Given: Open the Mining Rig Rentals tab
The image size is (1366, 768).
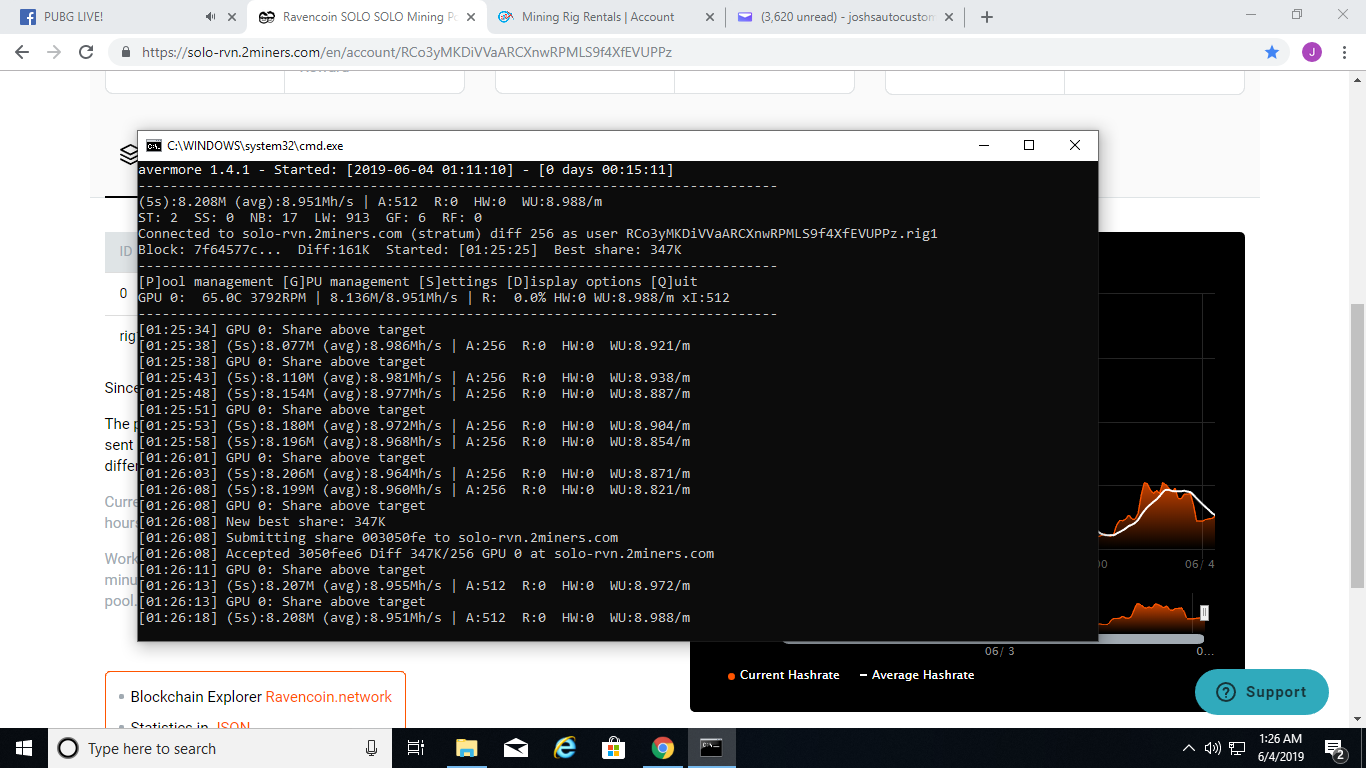Looking at the screenshot, I should 598,17.
